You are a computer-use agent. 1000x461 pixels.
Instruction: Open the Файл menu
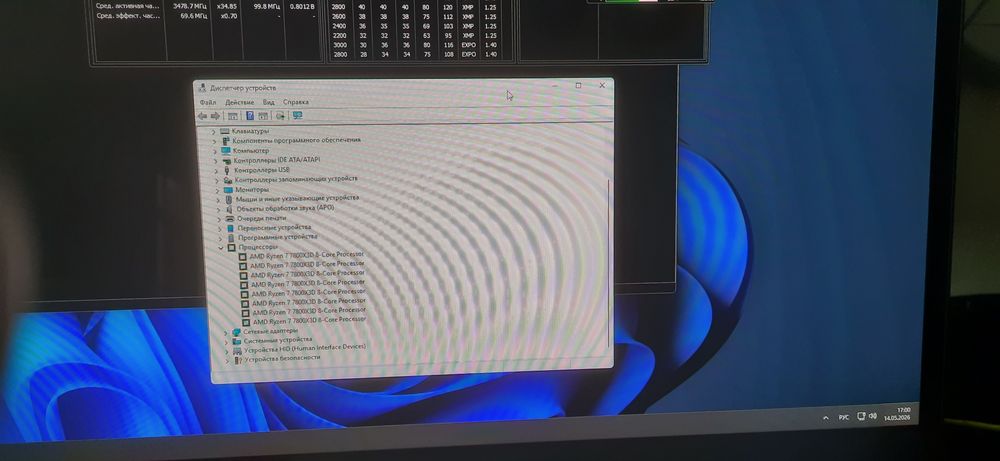click(208, 102)
